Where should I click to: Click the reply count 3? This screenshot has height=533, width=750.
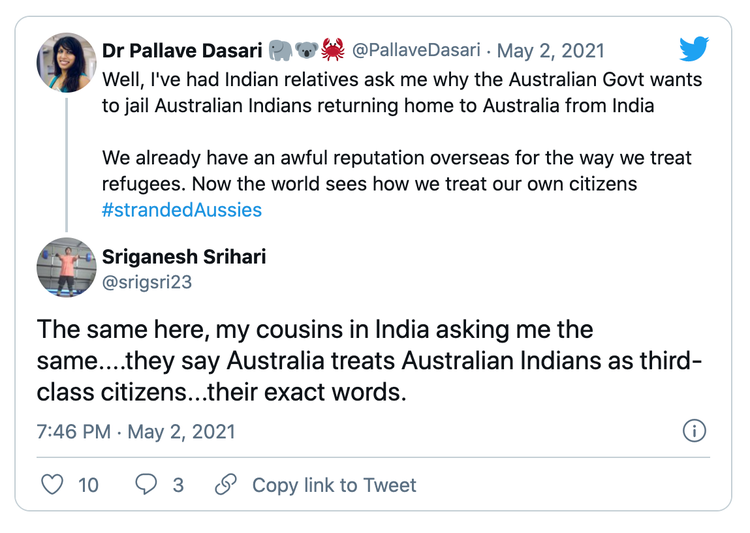pos(178,485)
